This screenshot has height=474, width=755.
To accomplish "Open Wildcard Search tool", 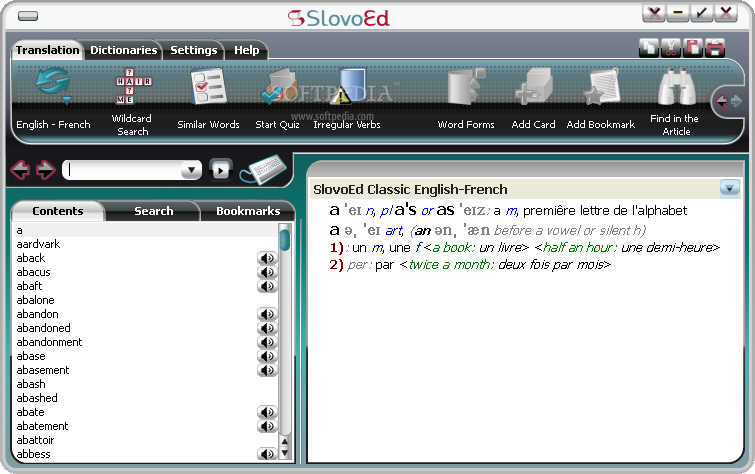I will [133, 86].
